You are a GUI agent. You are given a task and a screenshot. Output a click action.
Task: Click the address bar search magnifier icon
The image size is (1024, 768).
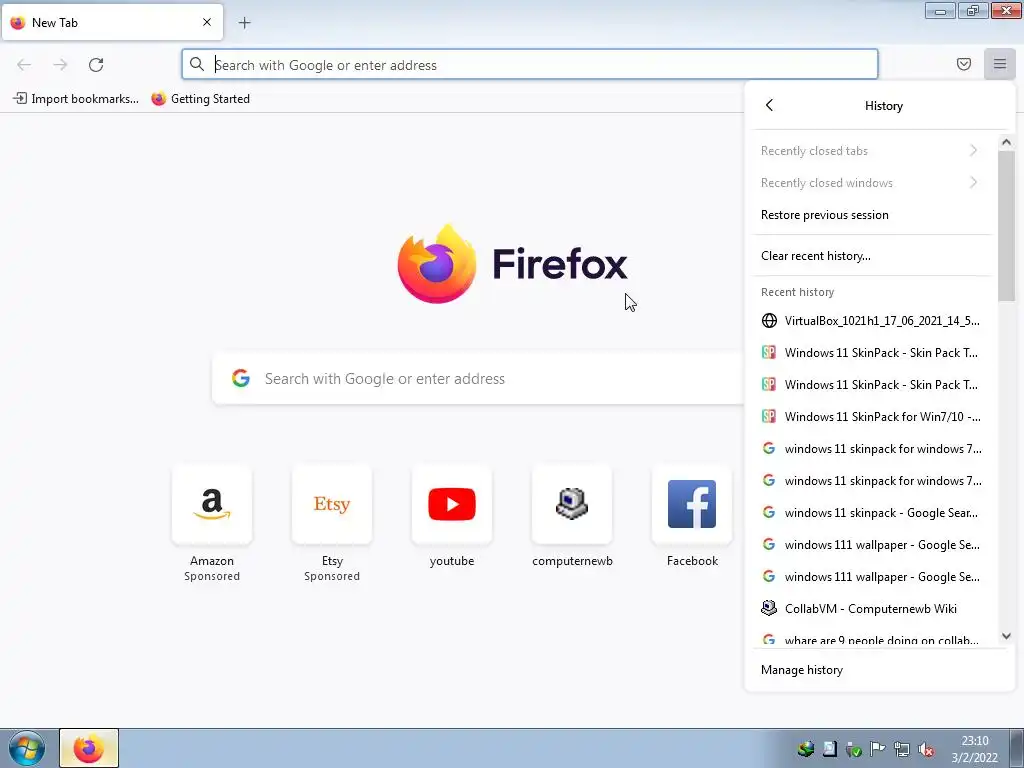[197, 65]
